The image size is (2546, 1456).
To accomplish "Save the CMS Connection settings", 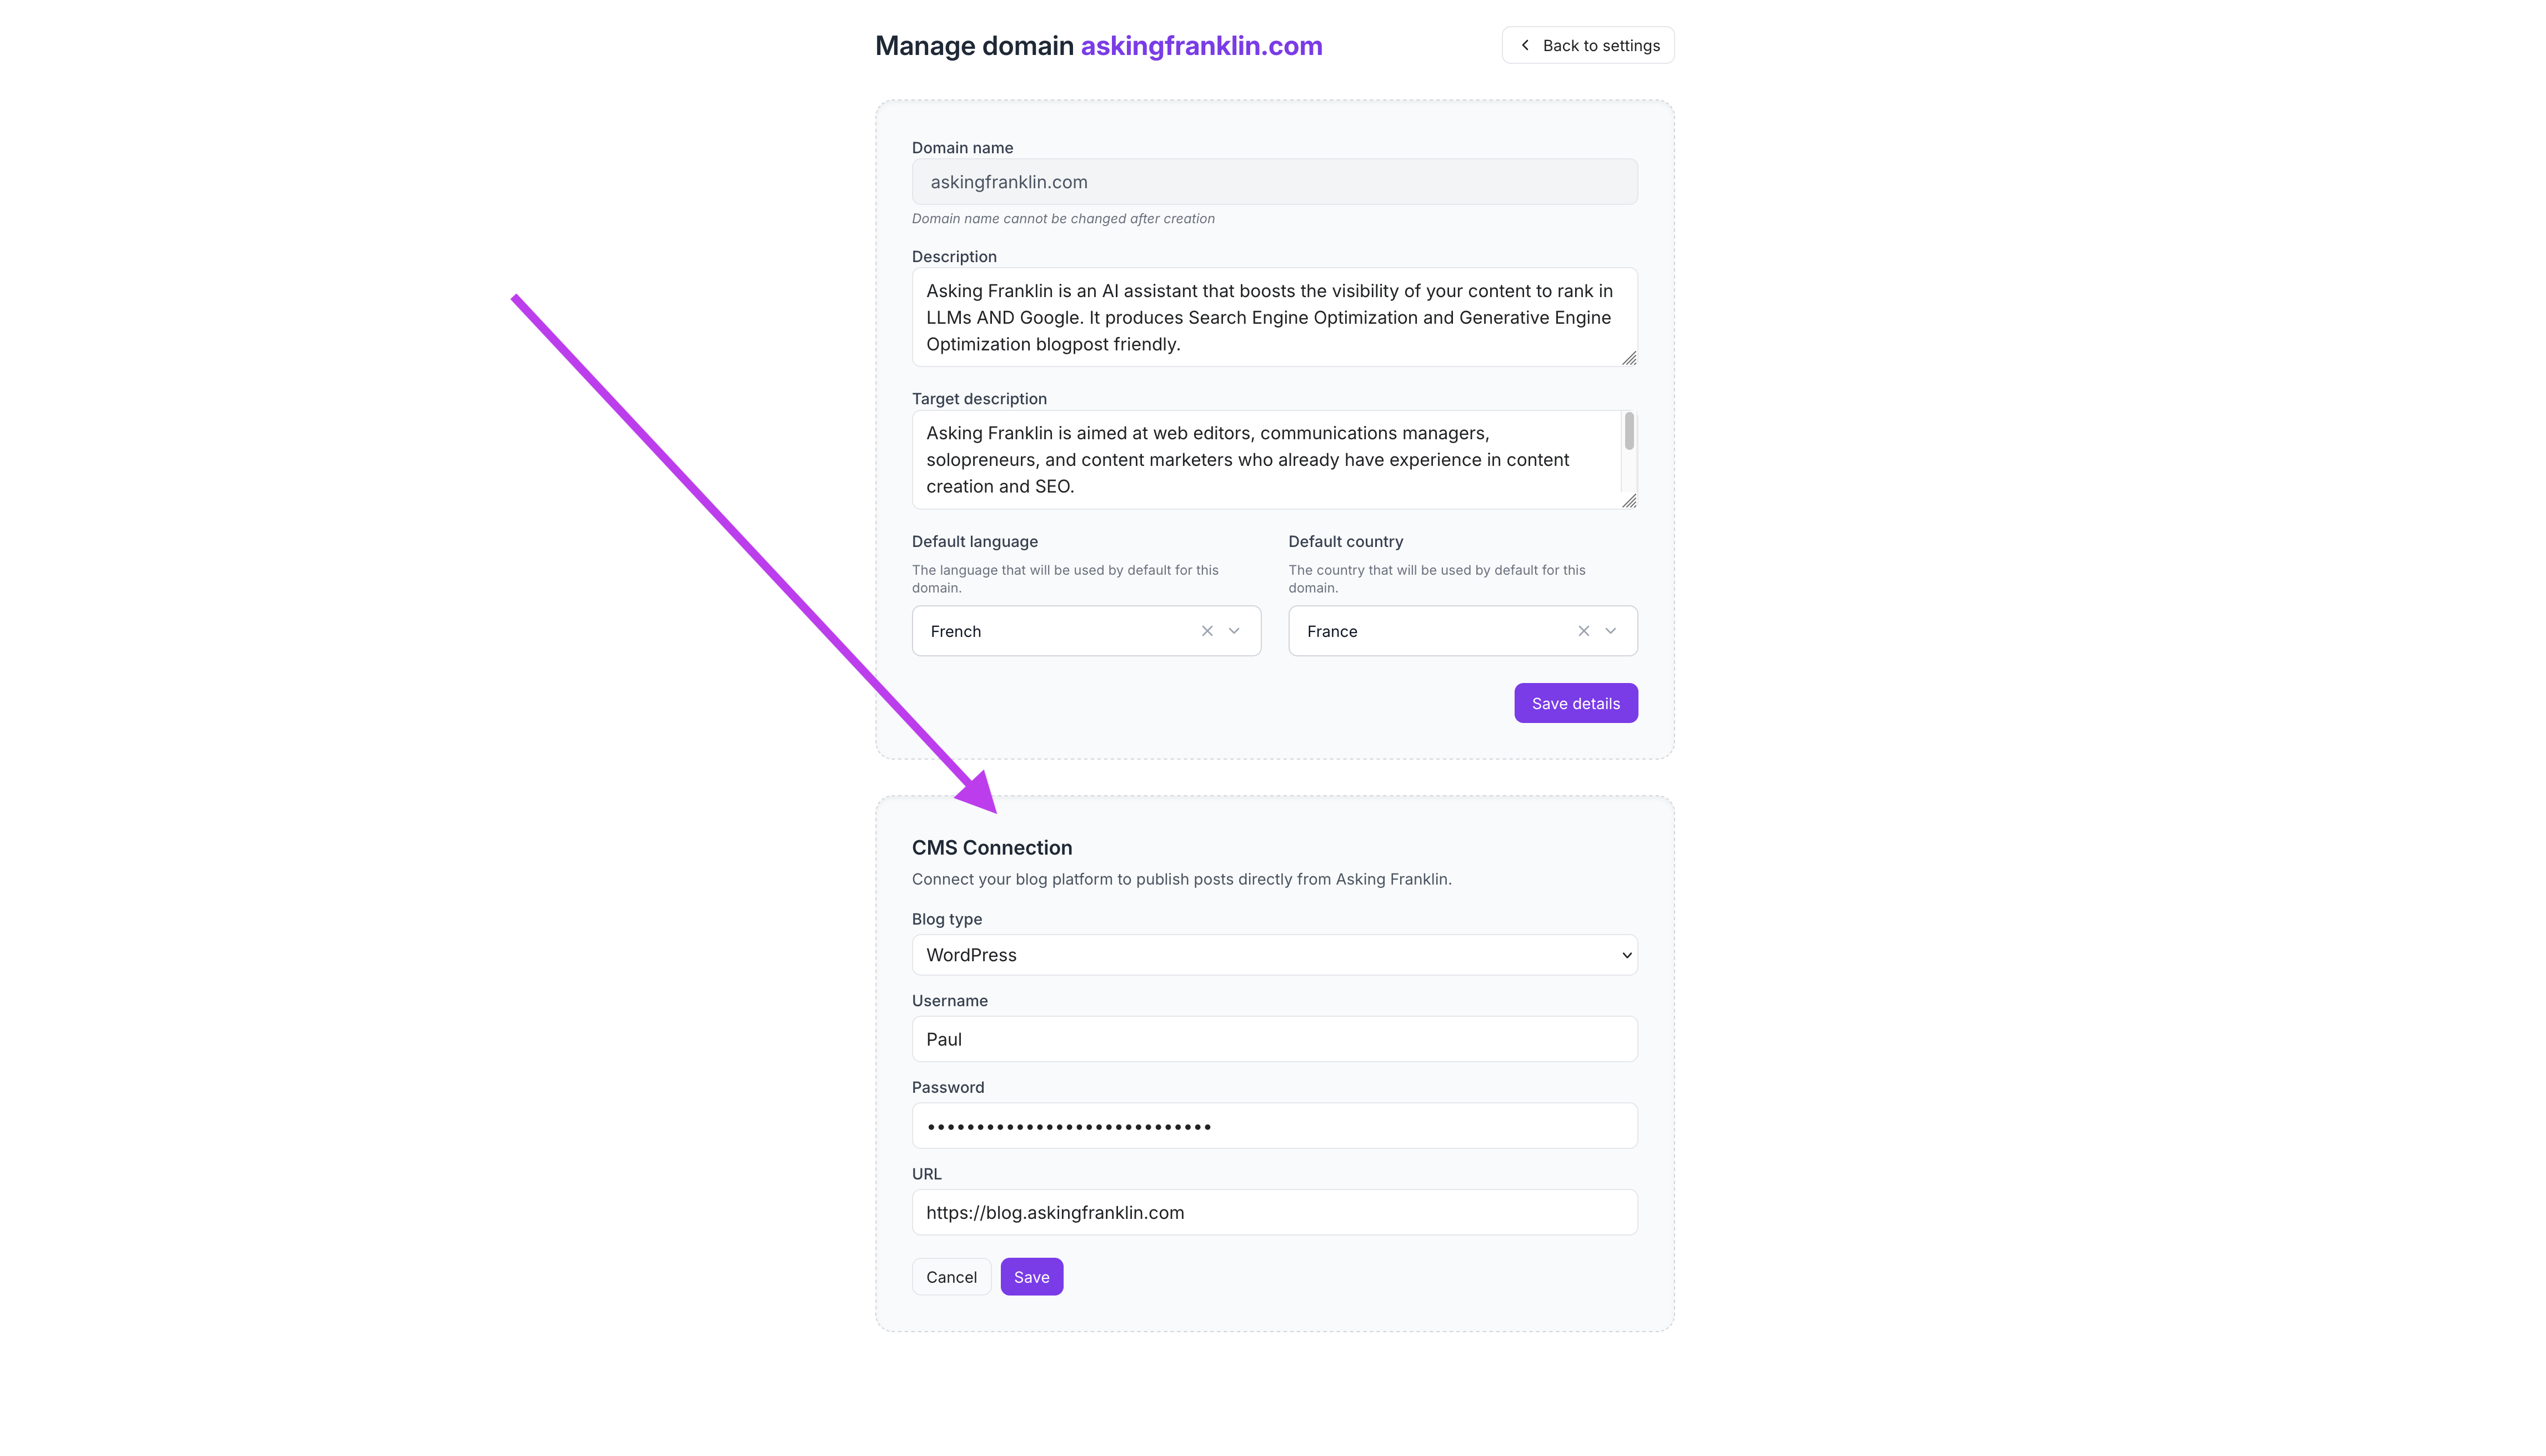I will click(x=1031, y=1276).
